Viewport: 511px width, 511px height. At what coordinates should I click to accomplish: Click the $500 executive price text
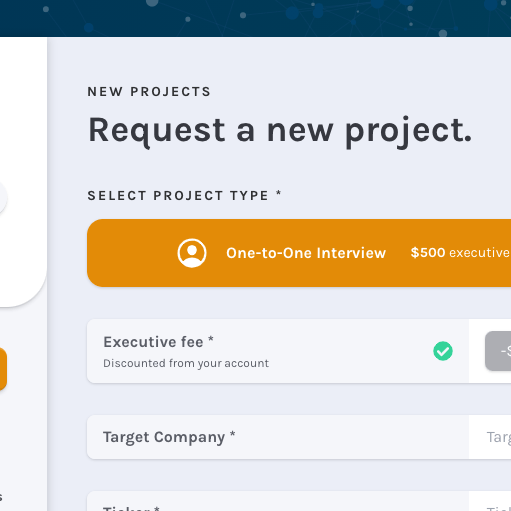[x=460, y=253]
